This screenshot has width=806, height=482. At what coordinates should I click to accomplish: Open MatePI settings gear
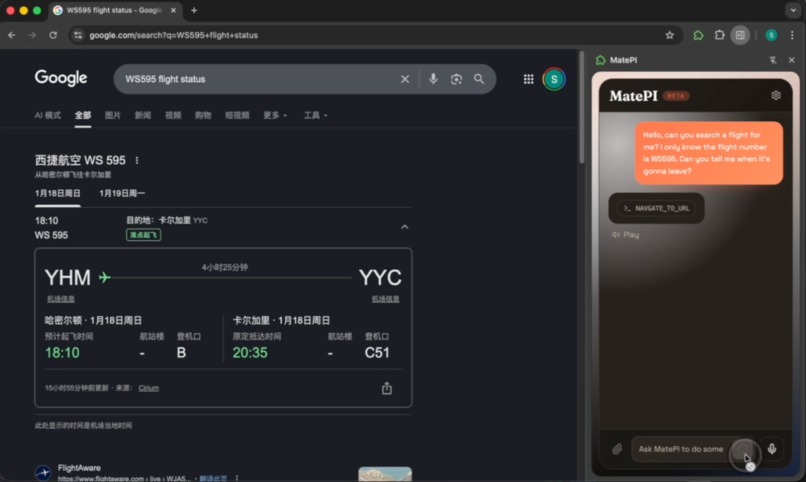click(776, 96)
